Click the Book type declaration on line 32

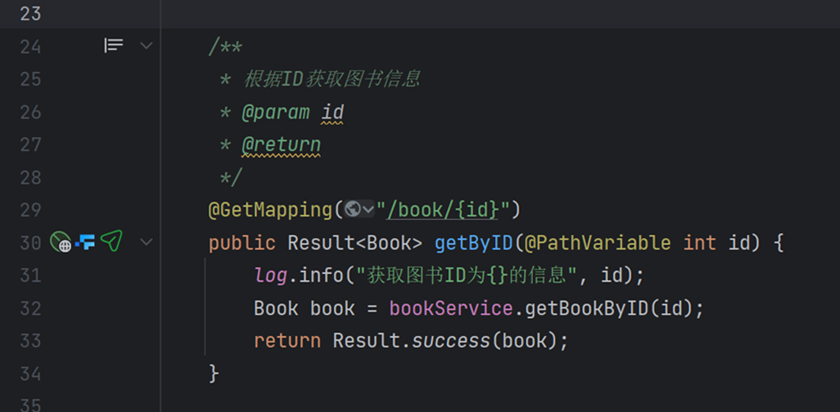276,309
